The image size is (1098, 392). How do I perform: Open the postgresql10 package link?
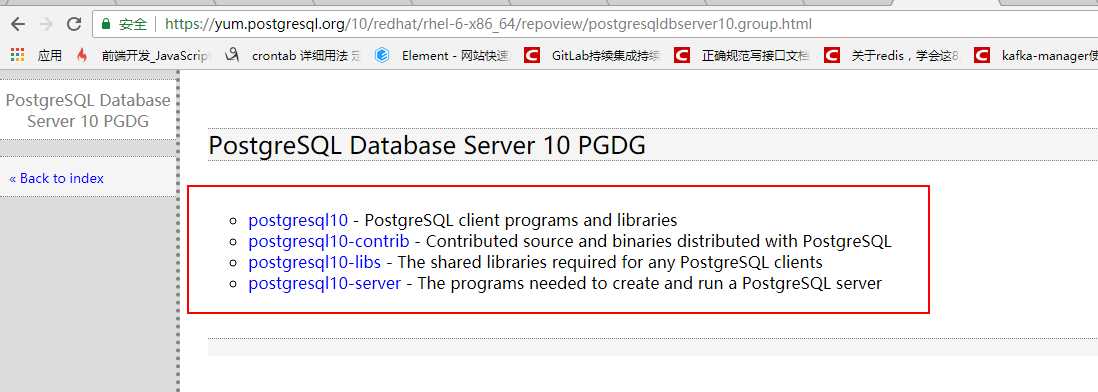click(x=298, y=220)
